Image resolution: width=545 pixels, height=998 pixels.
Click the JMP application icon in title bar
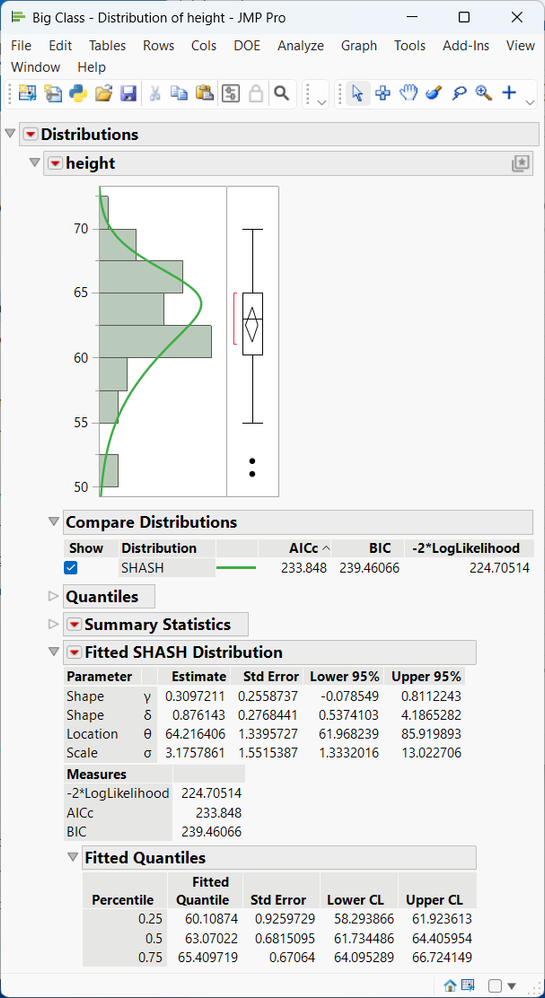[19, 17]
